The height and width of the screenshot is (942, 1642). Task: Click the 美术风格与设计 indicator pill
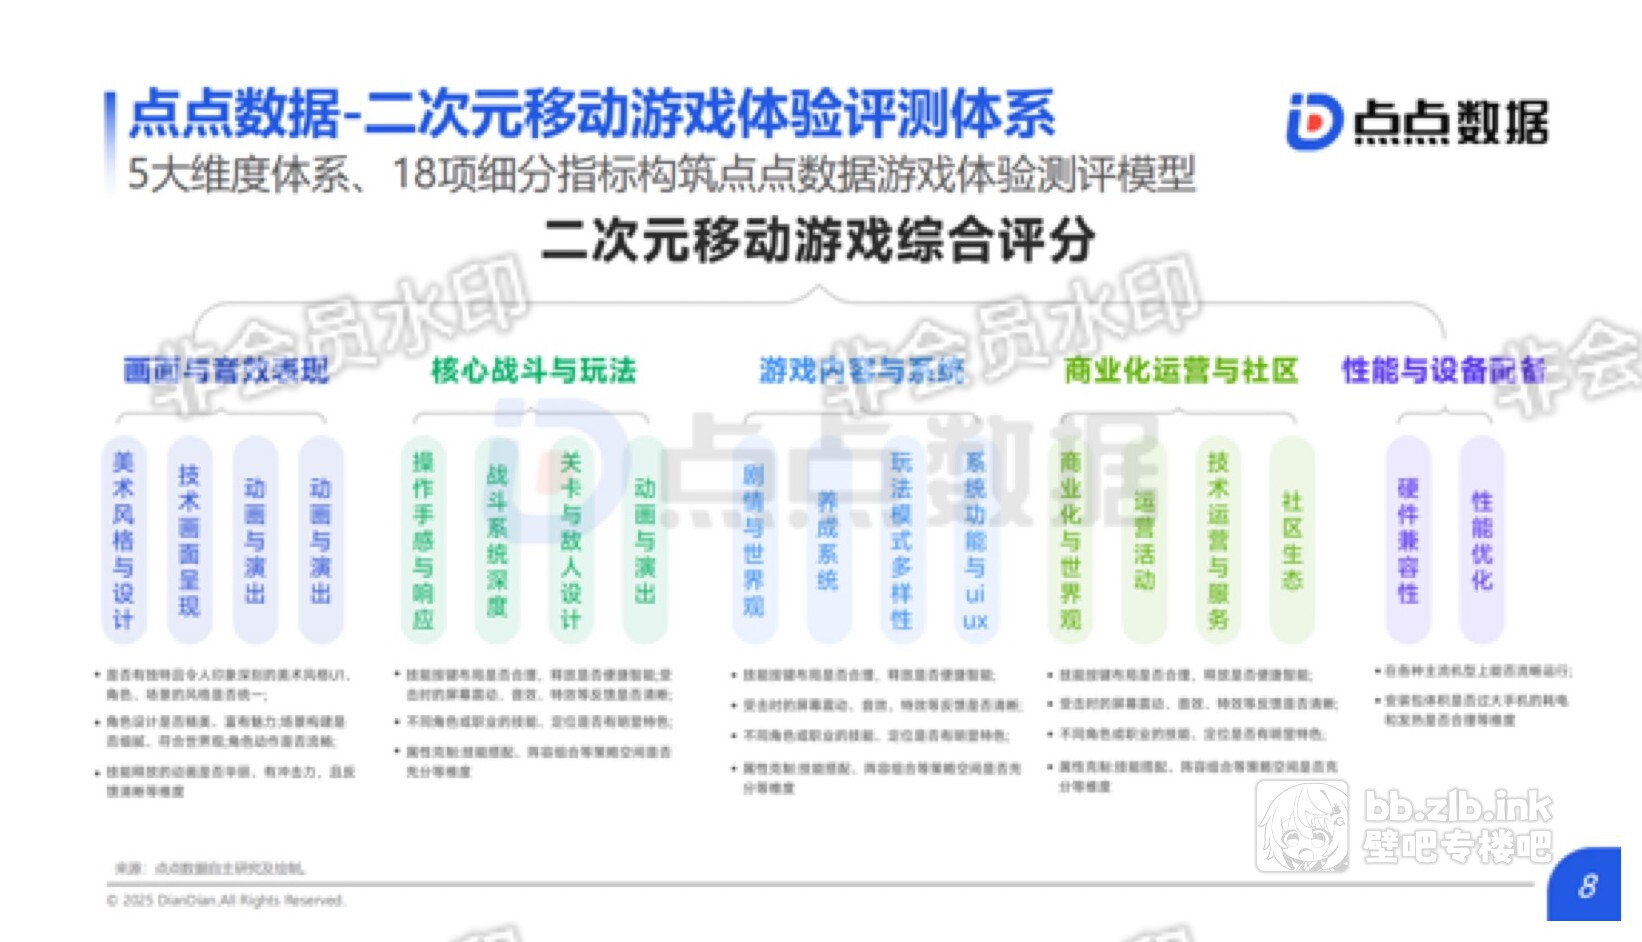(123, 540)
